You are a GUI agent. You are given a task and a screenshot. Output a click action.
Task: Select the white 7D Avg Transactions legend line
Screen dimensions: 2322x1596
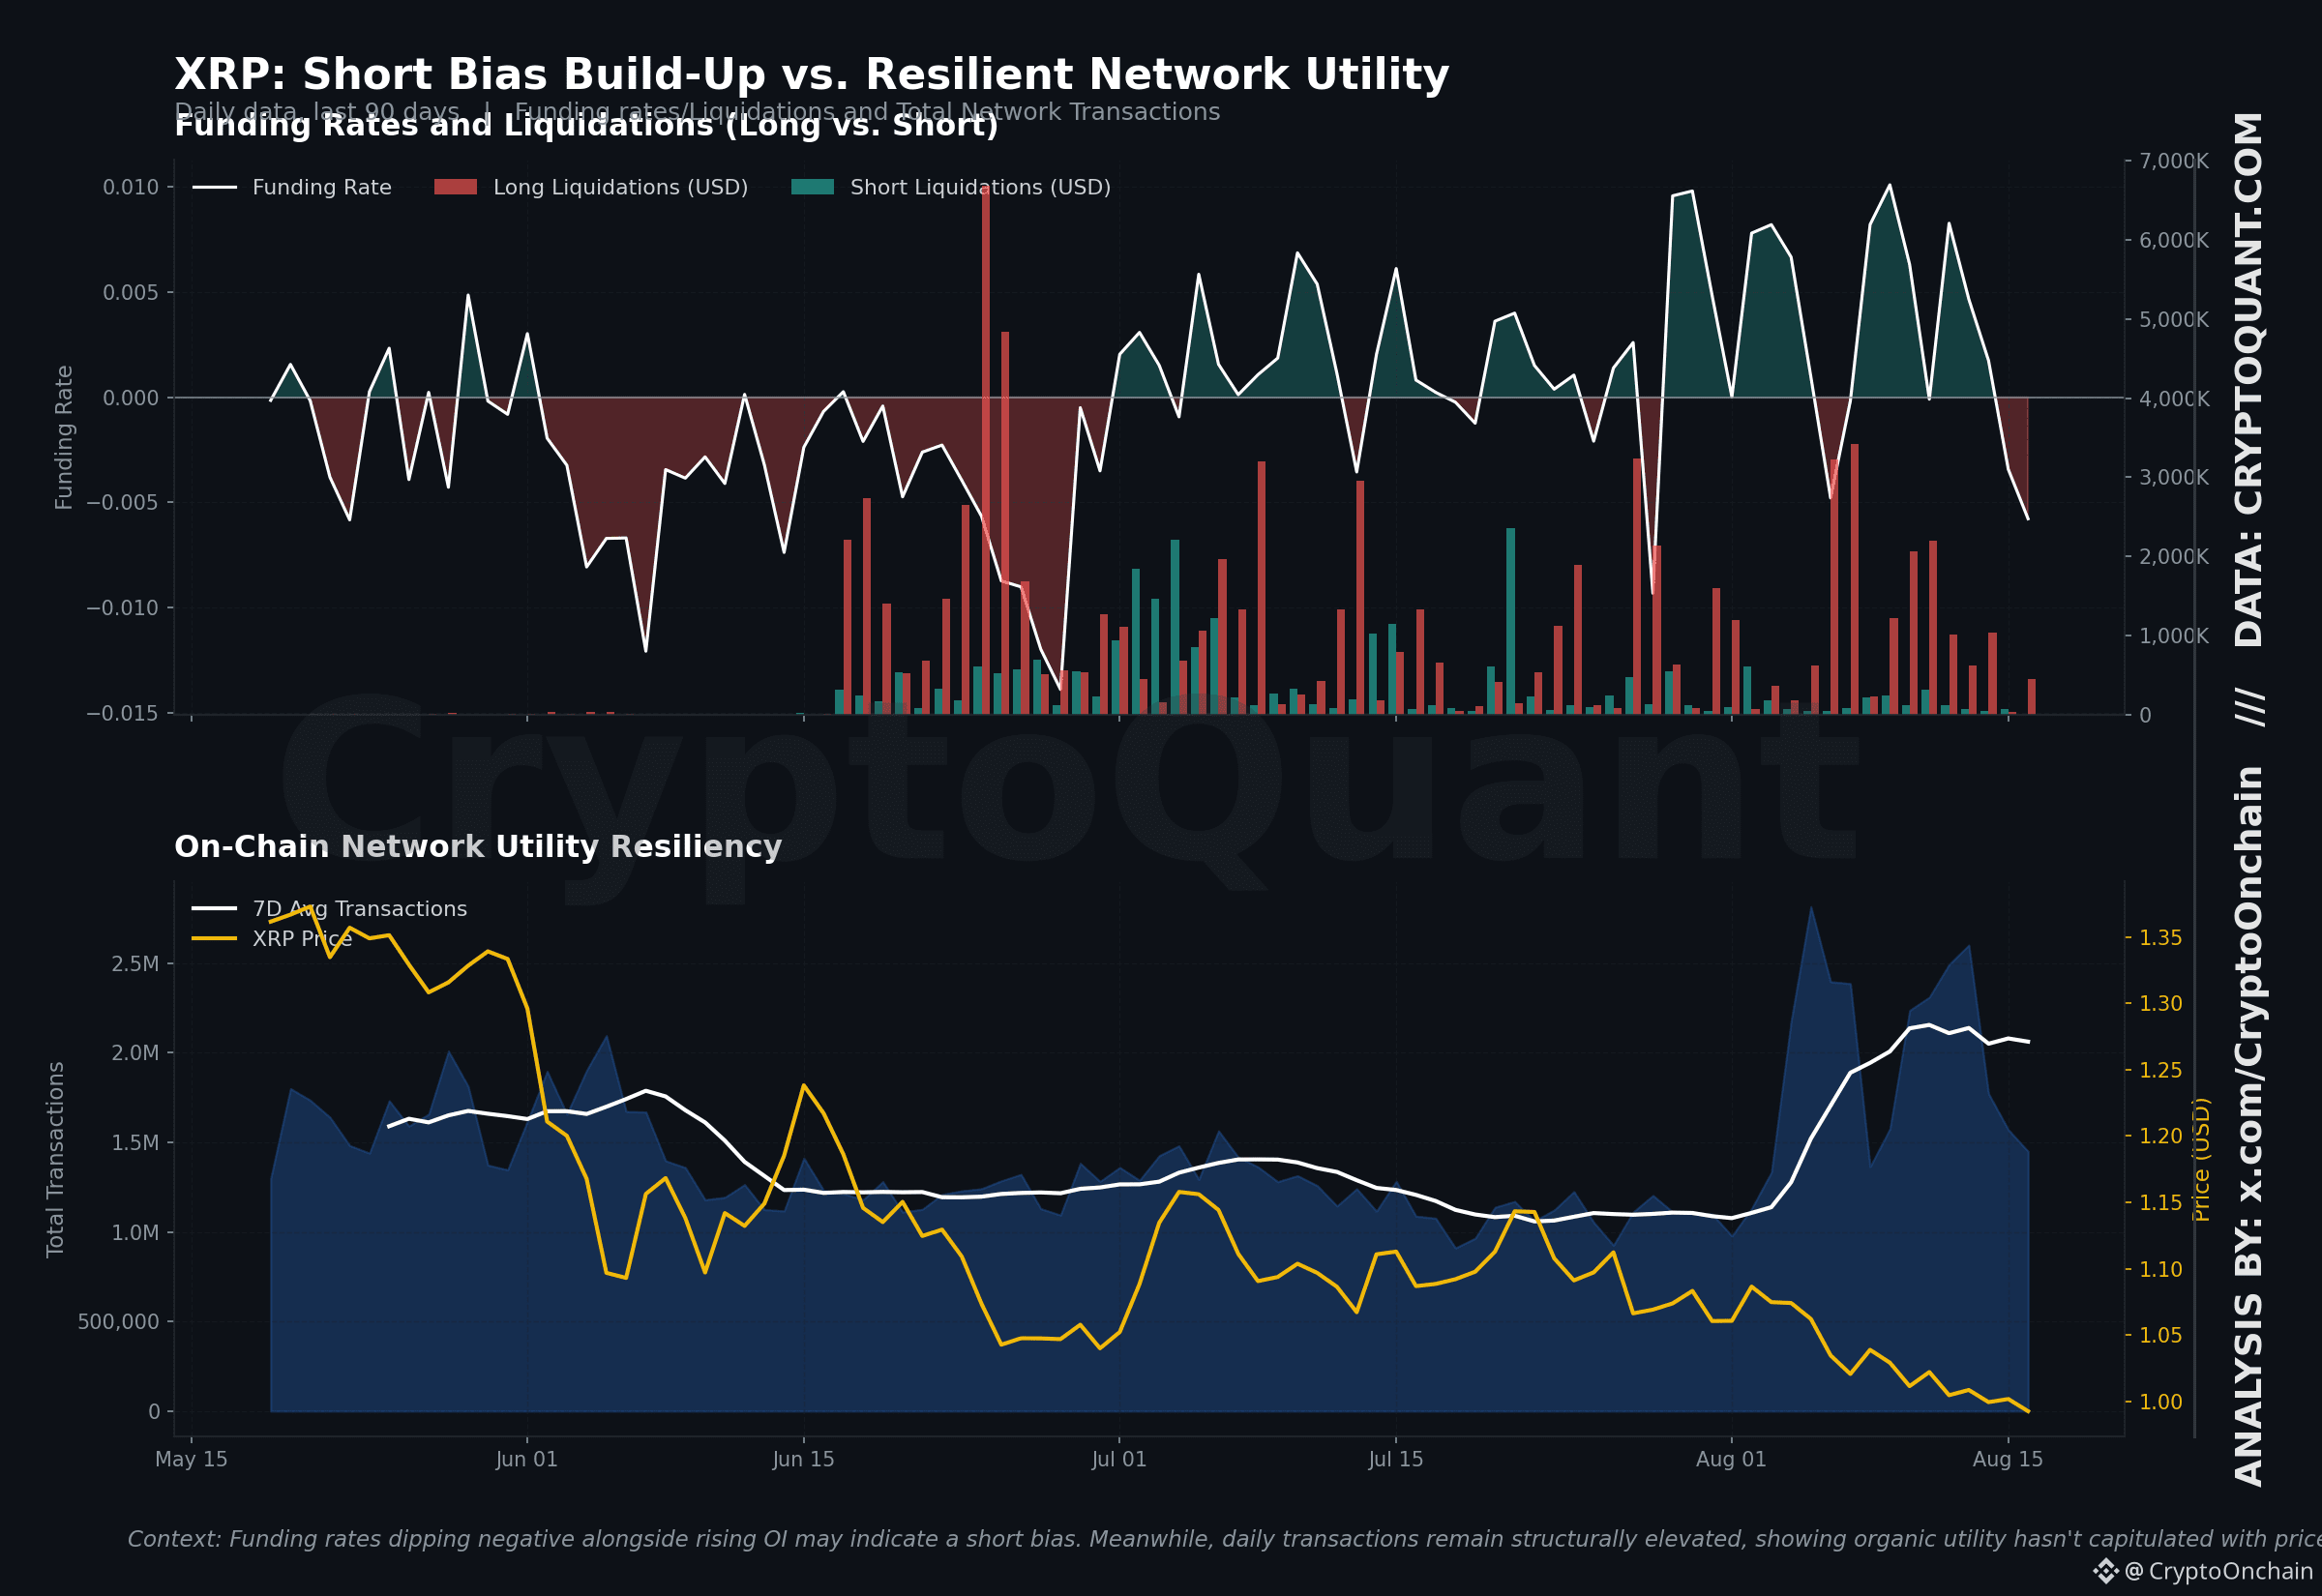(x=214, y=908)
